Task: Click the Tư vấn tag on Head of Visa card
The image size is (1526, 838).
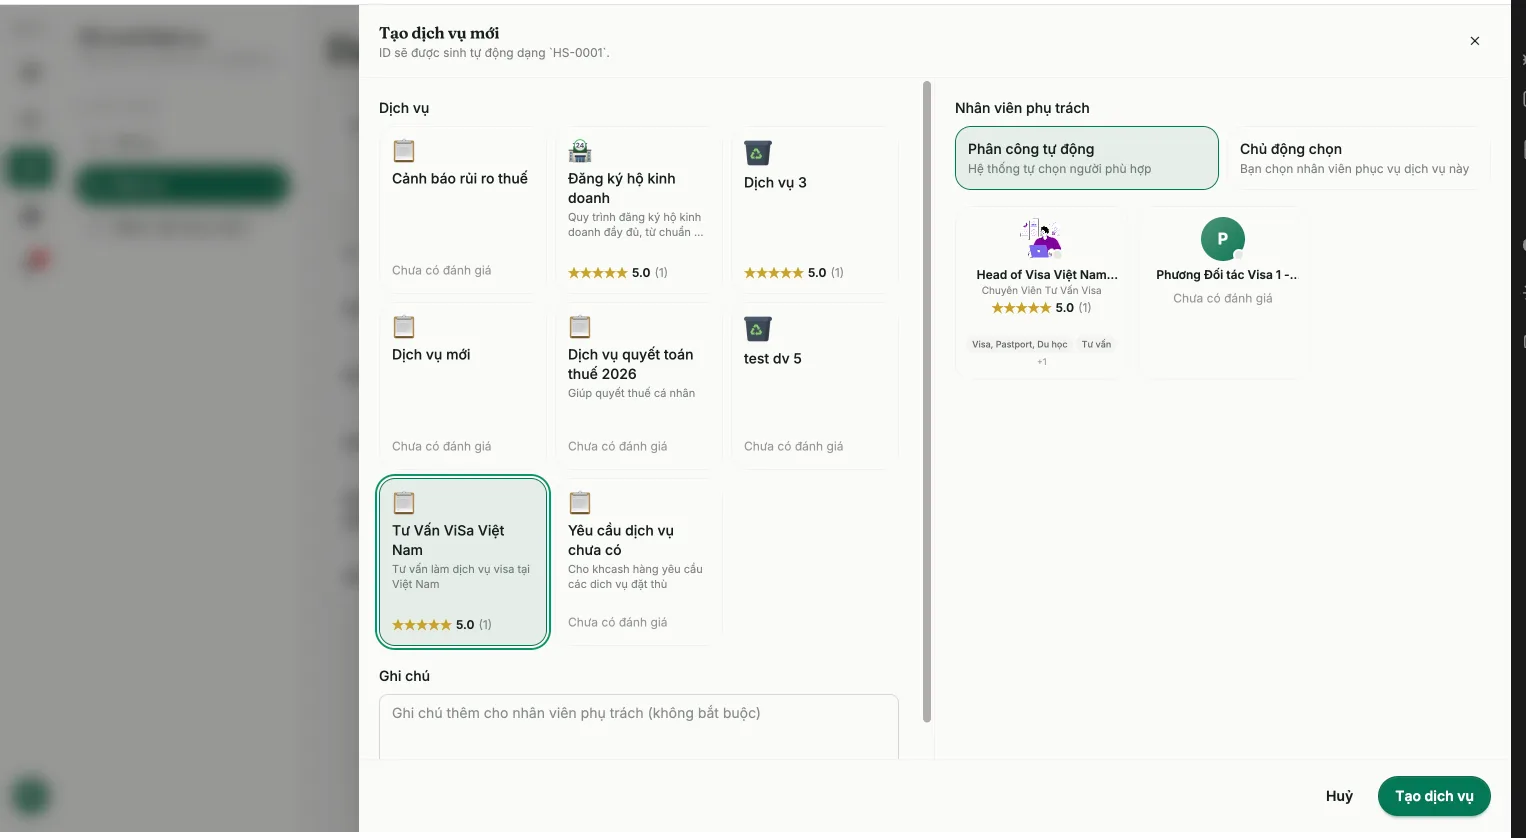Action: [x=1096, y=344]
